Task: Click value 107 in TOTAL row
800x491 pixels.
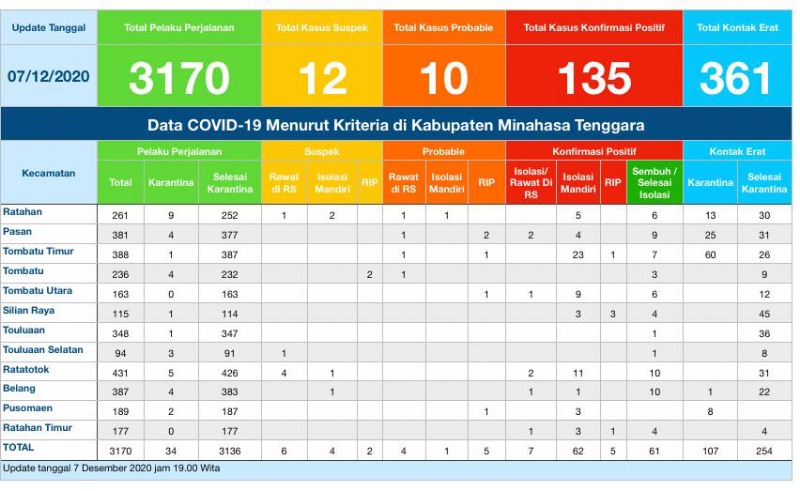Action: coord(710,451)
